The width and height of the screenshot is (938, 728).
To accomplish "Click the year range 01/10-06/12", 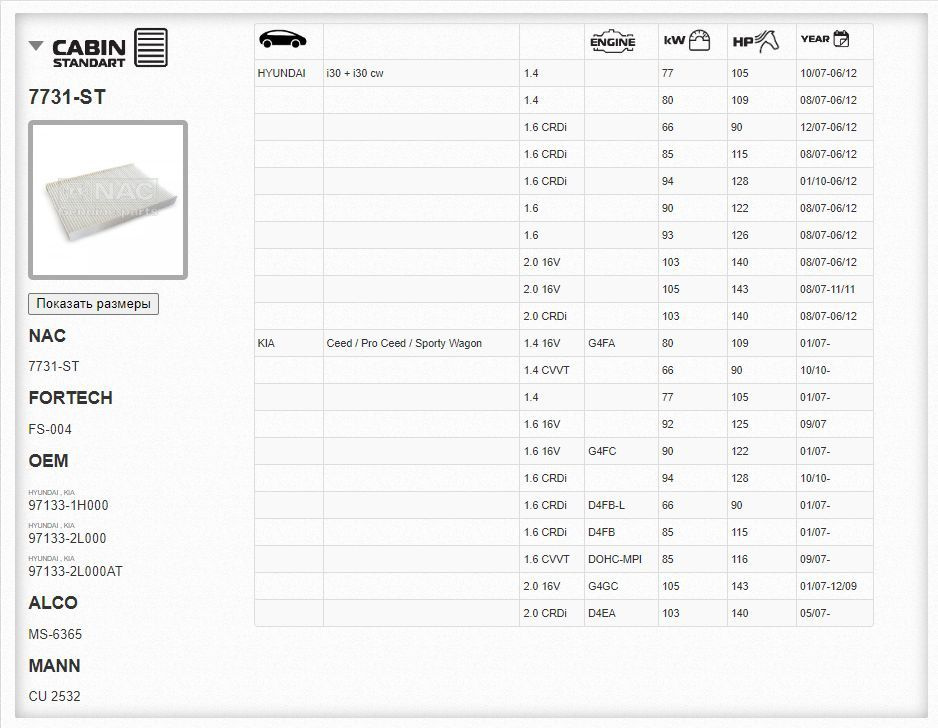I will pyautogui.click(x=829, y=181).
